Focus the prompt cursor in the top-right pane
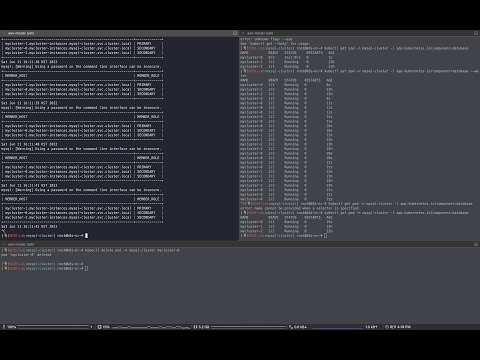 click(326, 236)
